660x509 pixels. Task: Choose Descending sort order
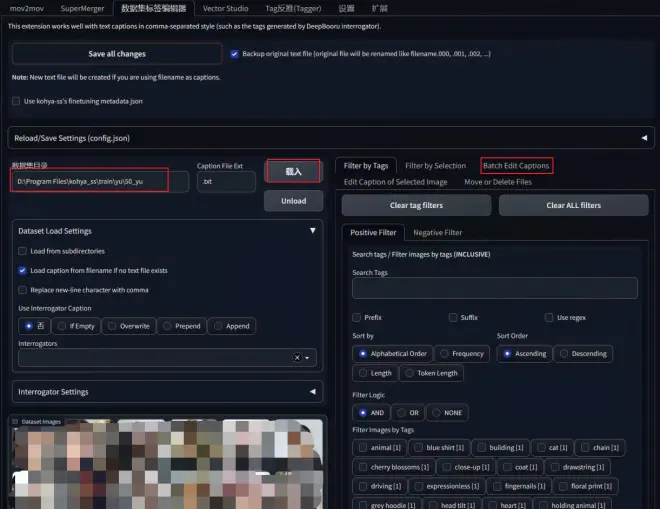pos(583,354)
